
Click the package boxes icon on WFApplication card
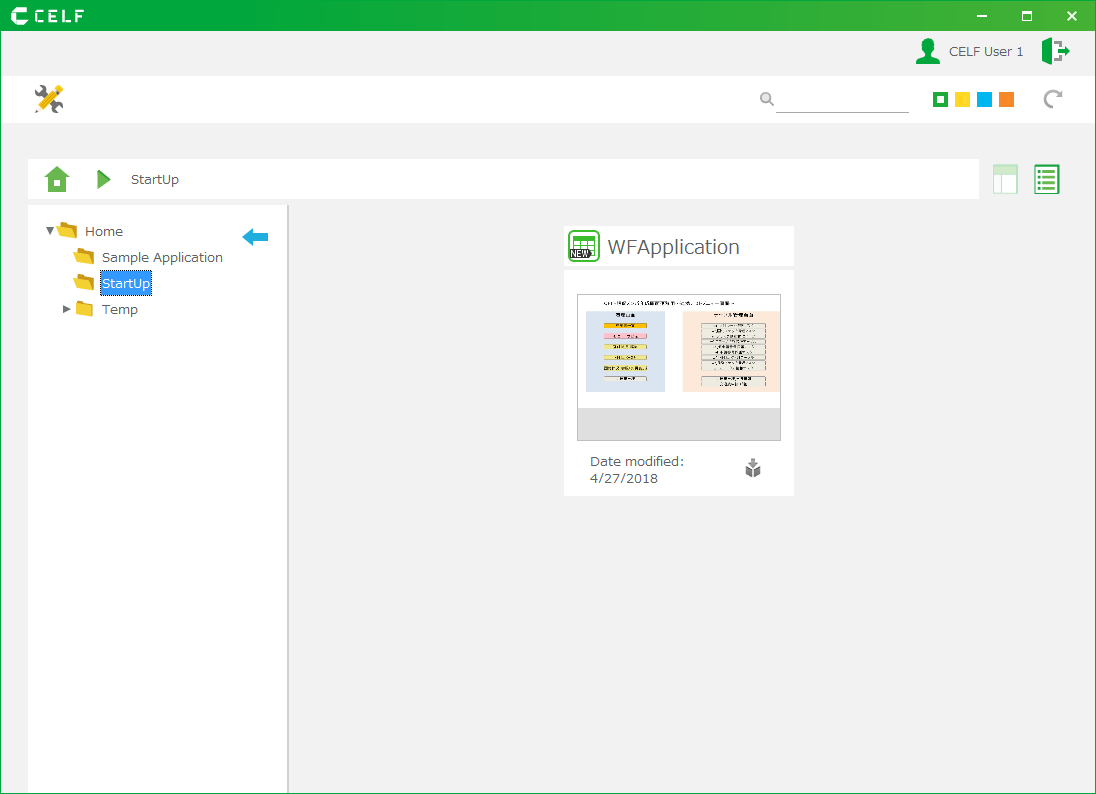pyautogui.click(x=753, y=468)
